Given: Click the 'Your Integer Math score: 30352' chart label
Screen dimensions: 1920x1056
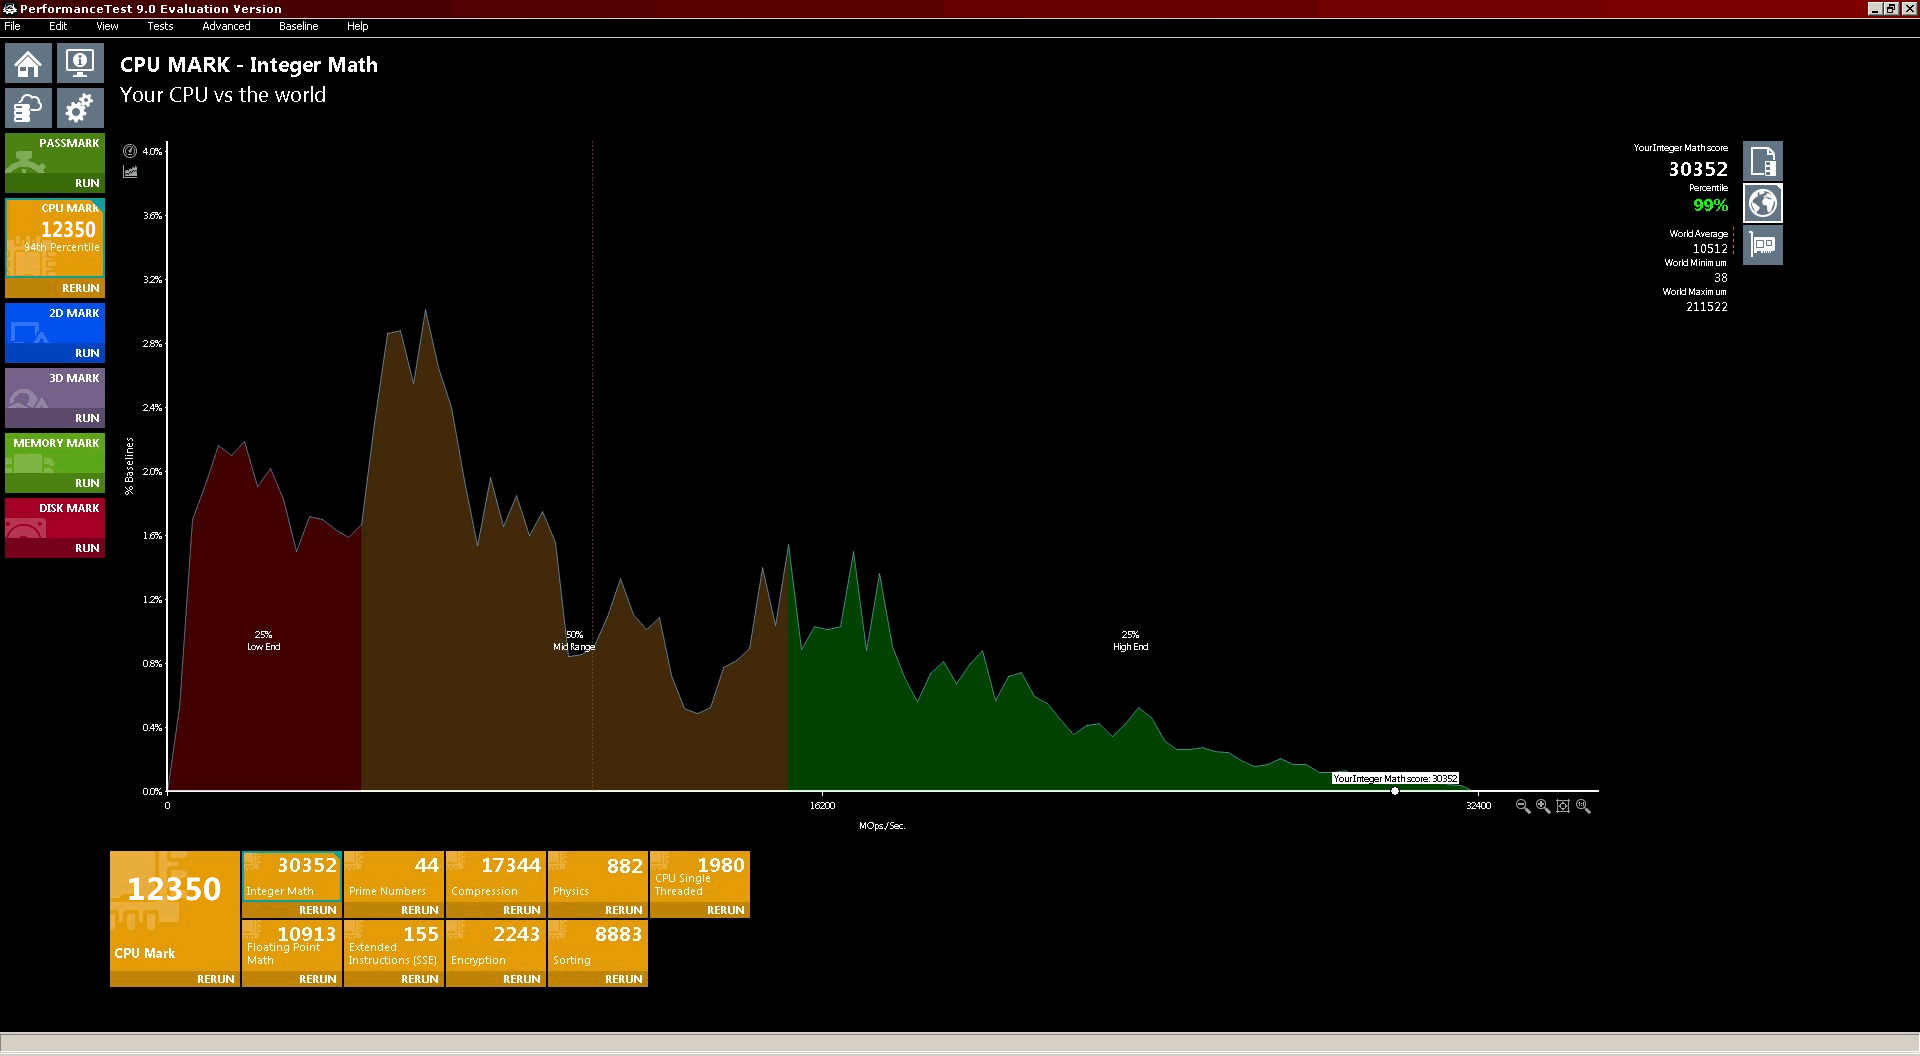Looking at the screenshot, I should [x=1395, y=778].
